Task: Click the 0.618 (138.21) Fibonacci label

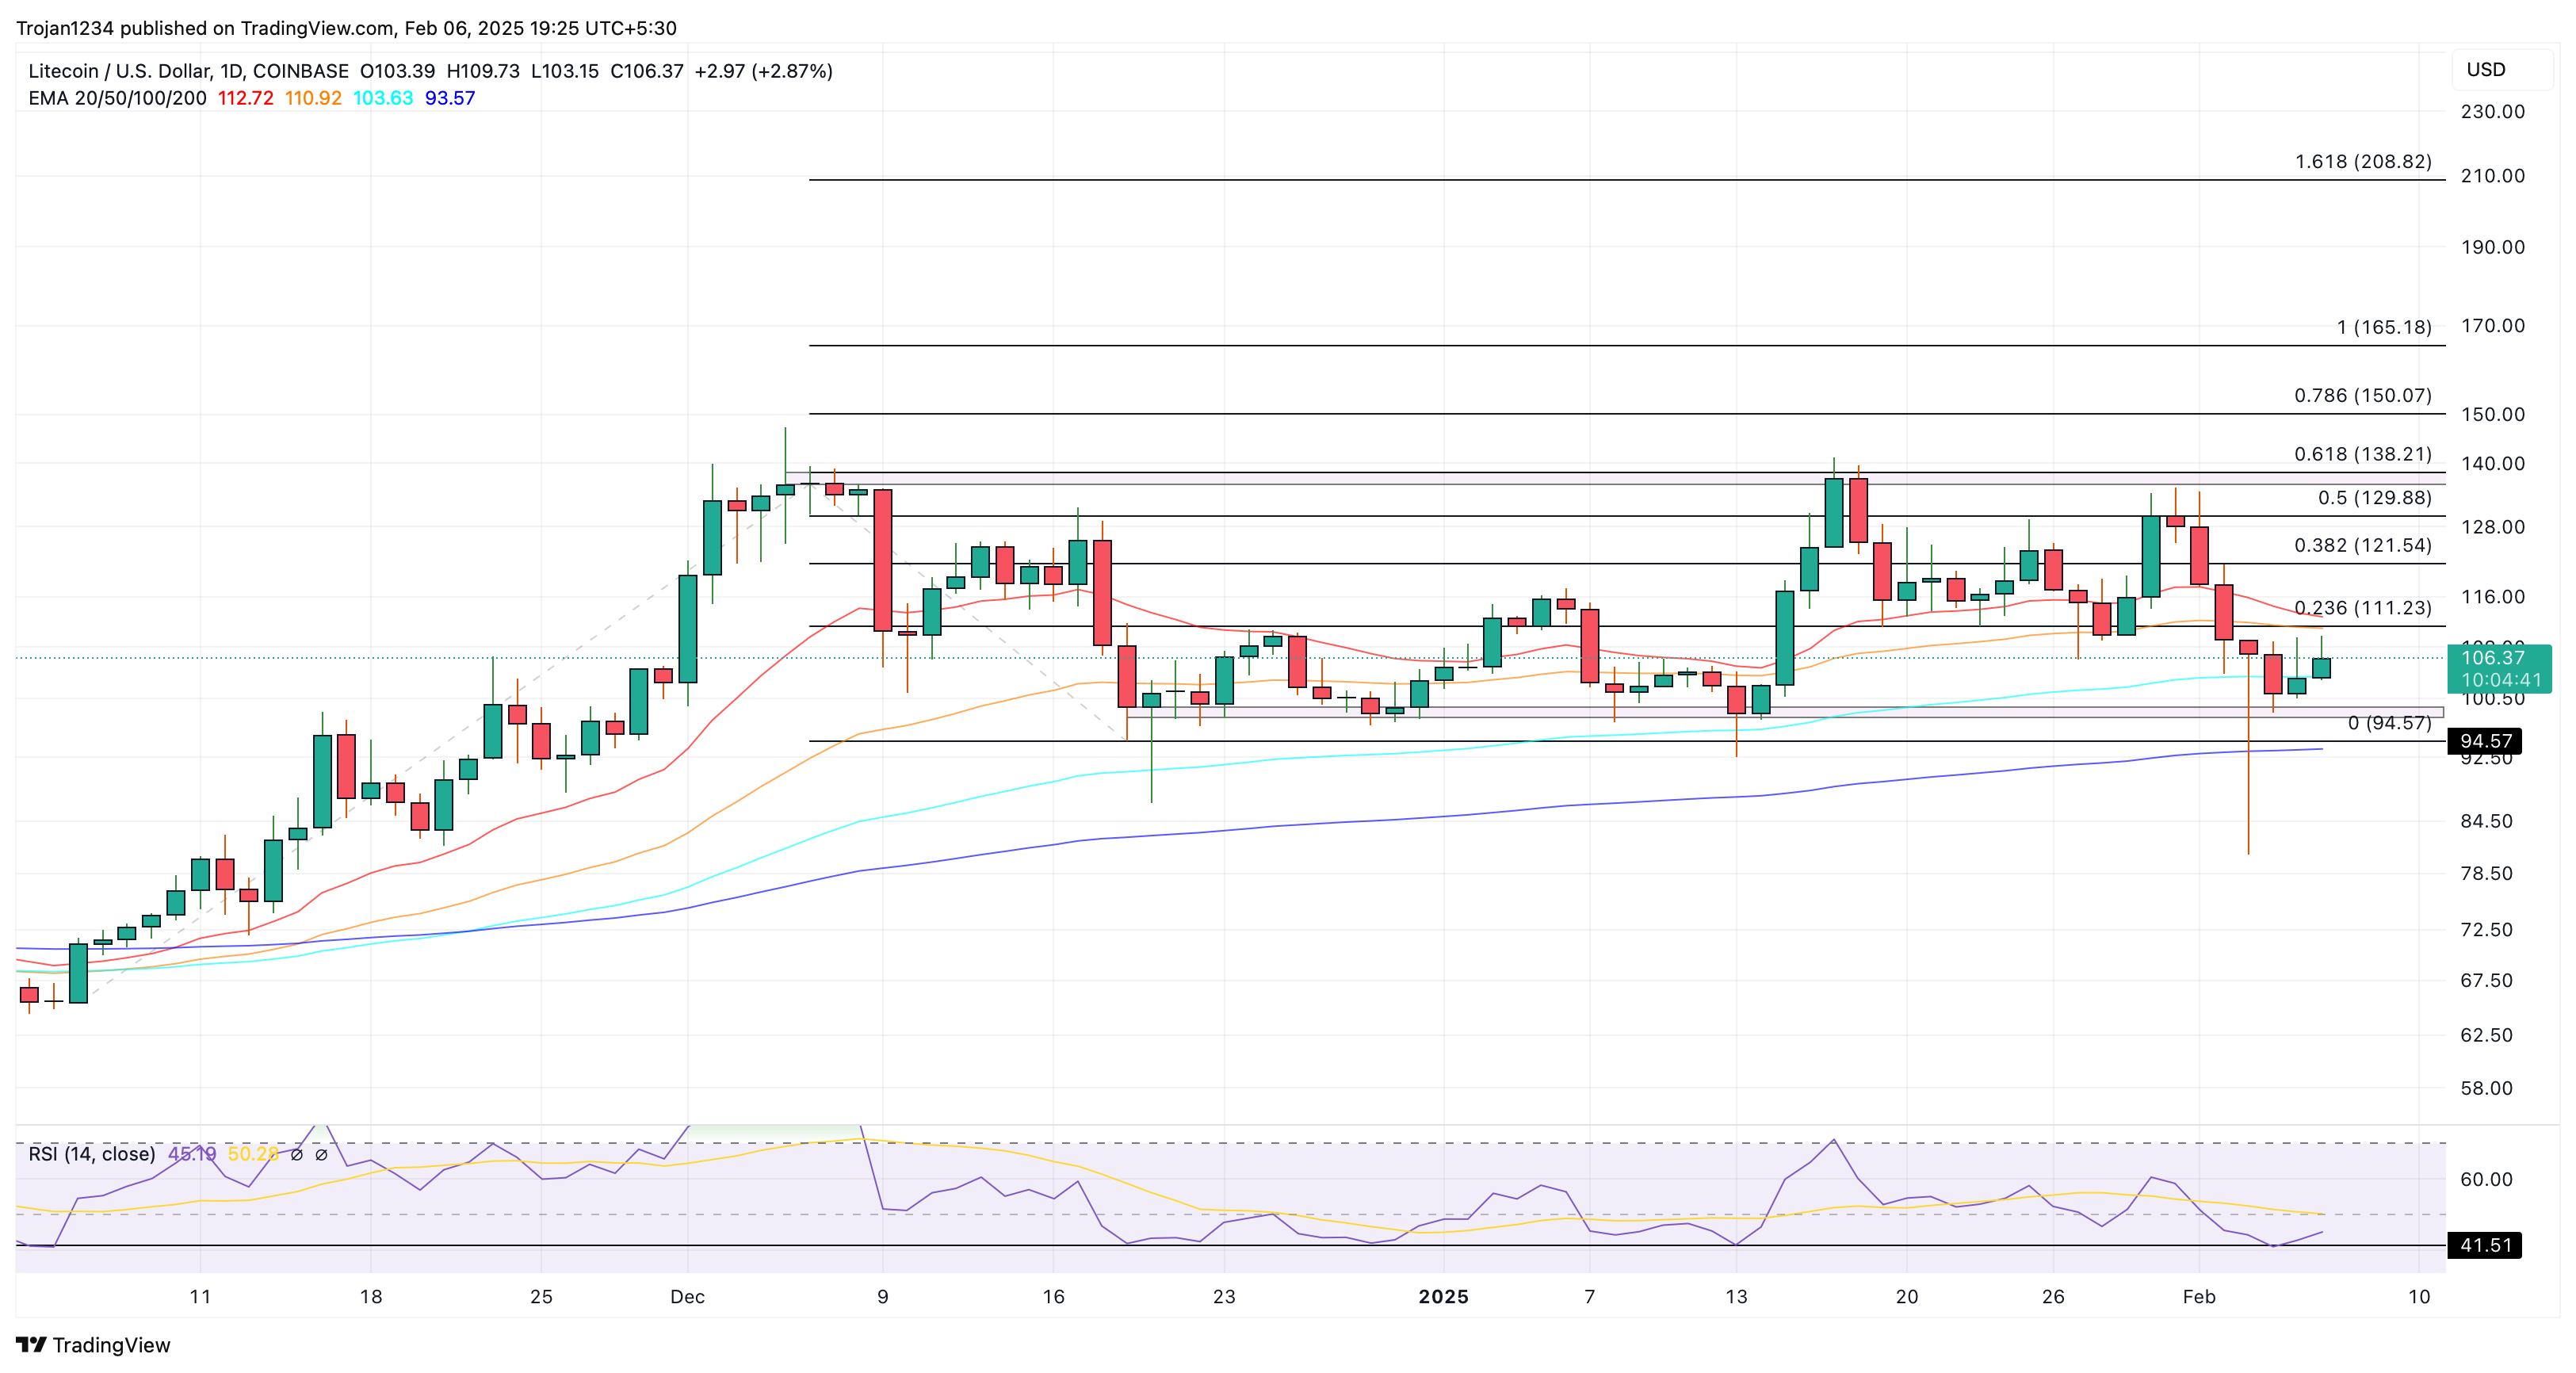Action: 2363,454
